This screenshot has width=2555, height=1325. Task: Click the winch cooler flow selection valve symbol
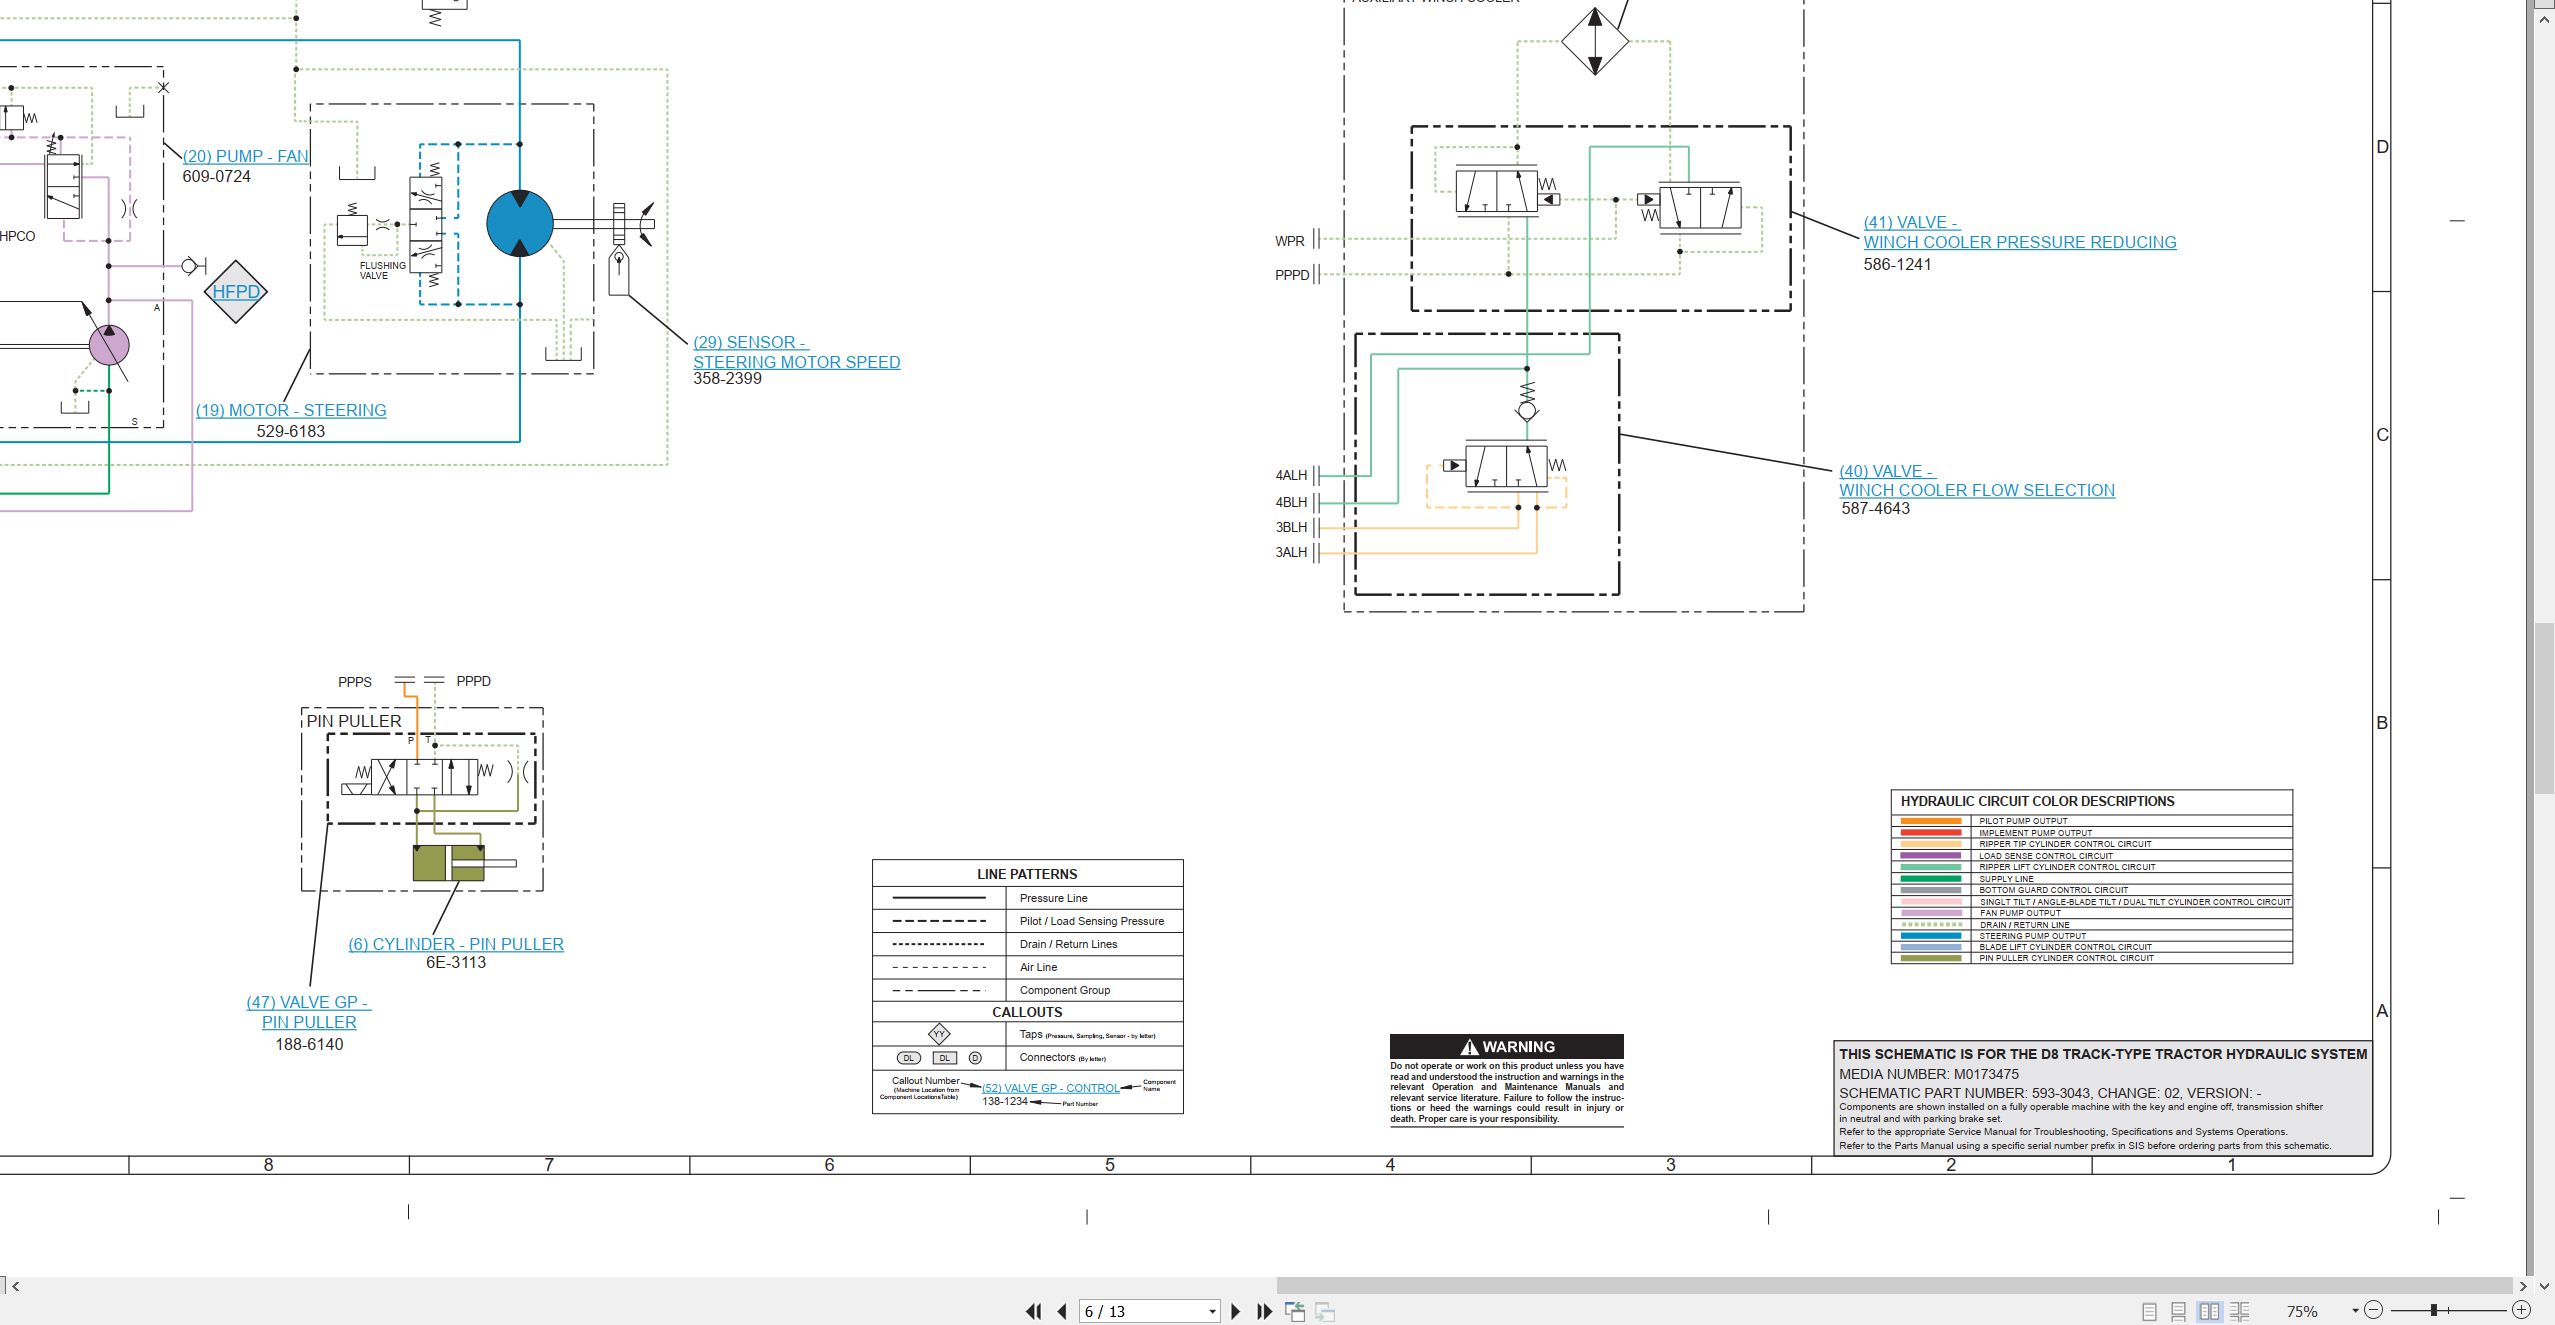1506,466
